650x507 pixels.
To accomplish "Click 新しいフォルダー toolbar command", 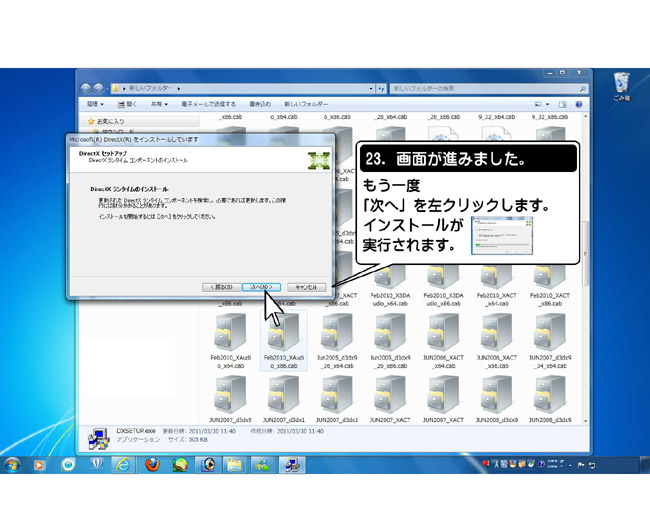I will [306, 104].
